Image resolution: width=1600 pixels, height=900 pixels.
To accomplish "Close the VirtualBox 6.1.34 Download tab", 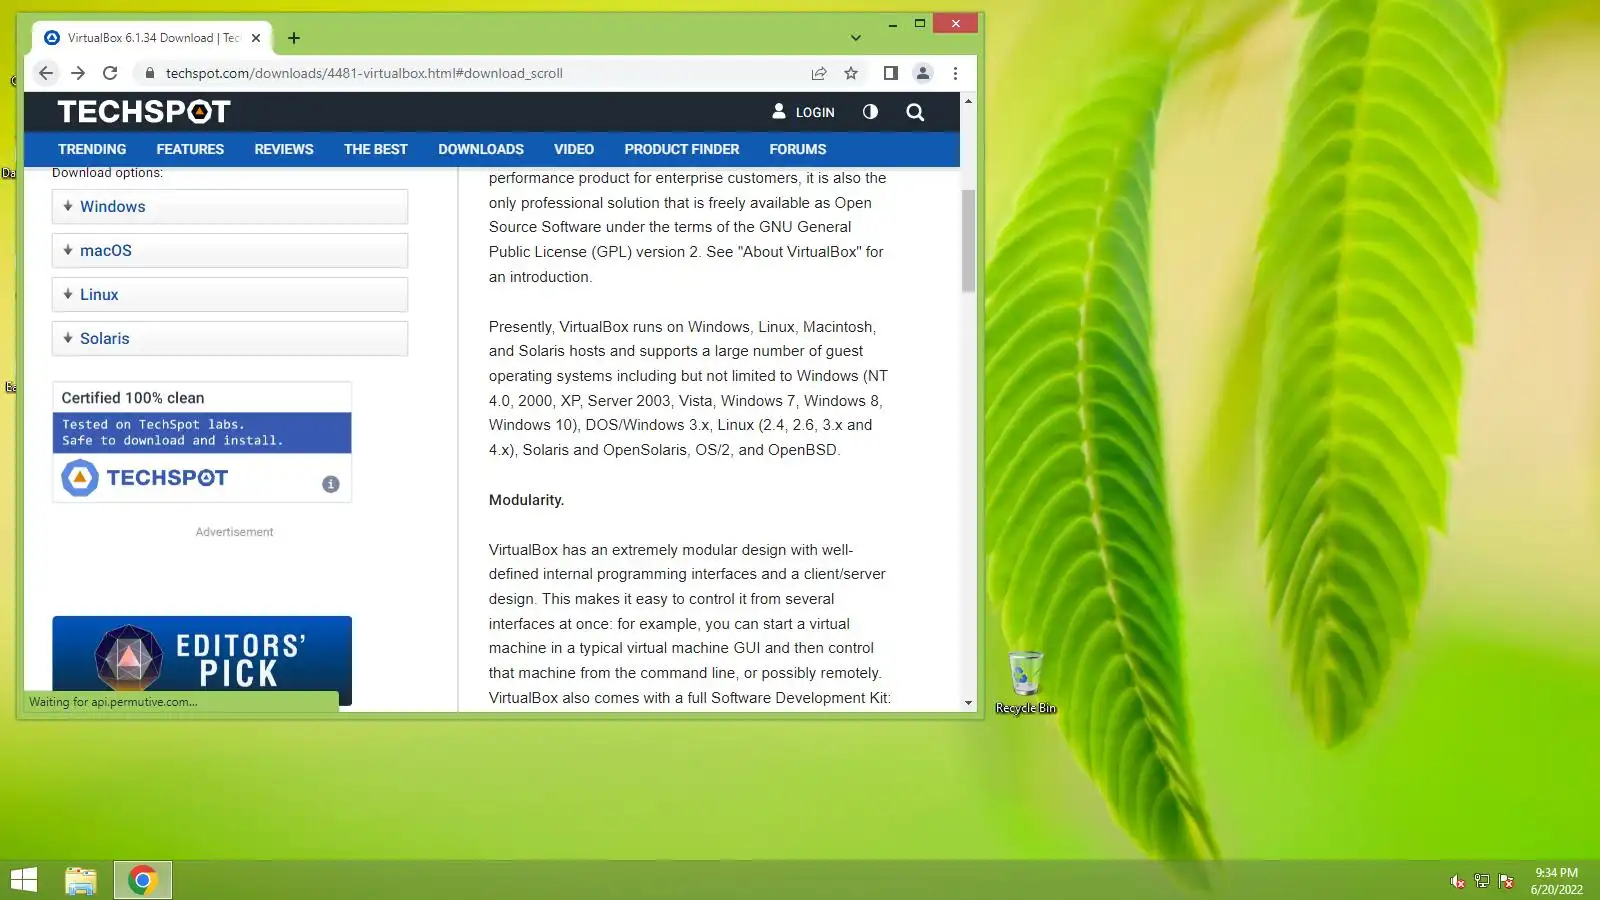I will 256,38.
